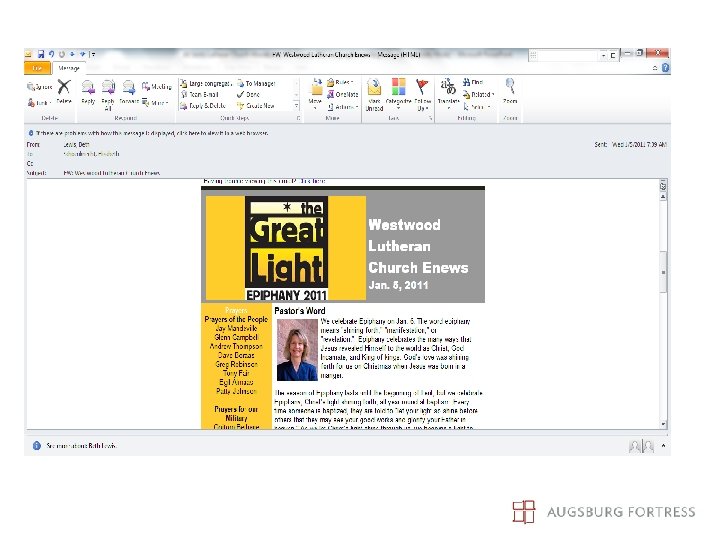Go to the previous item with up arrow
Viewport: 720px width, 540px height.
pos(72,54)
